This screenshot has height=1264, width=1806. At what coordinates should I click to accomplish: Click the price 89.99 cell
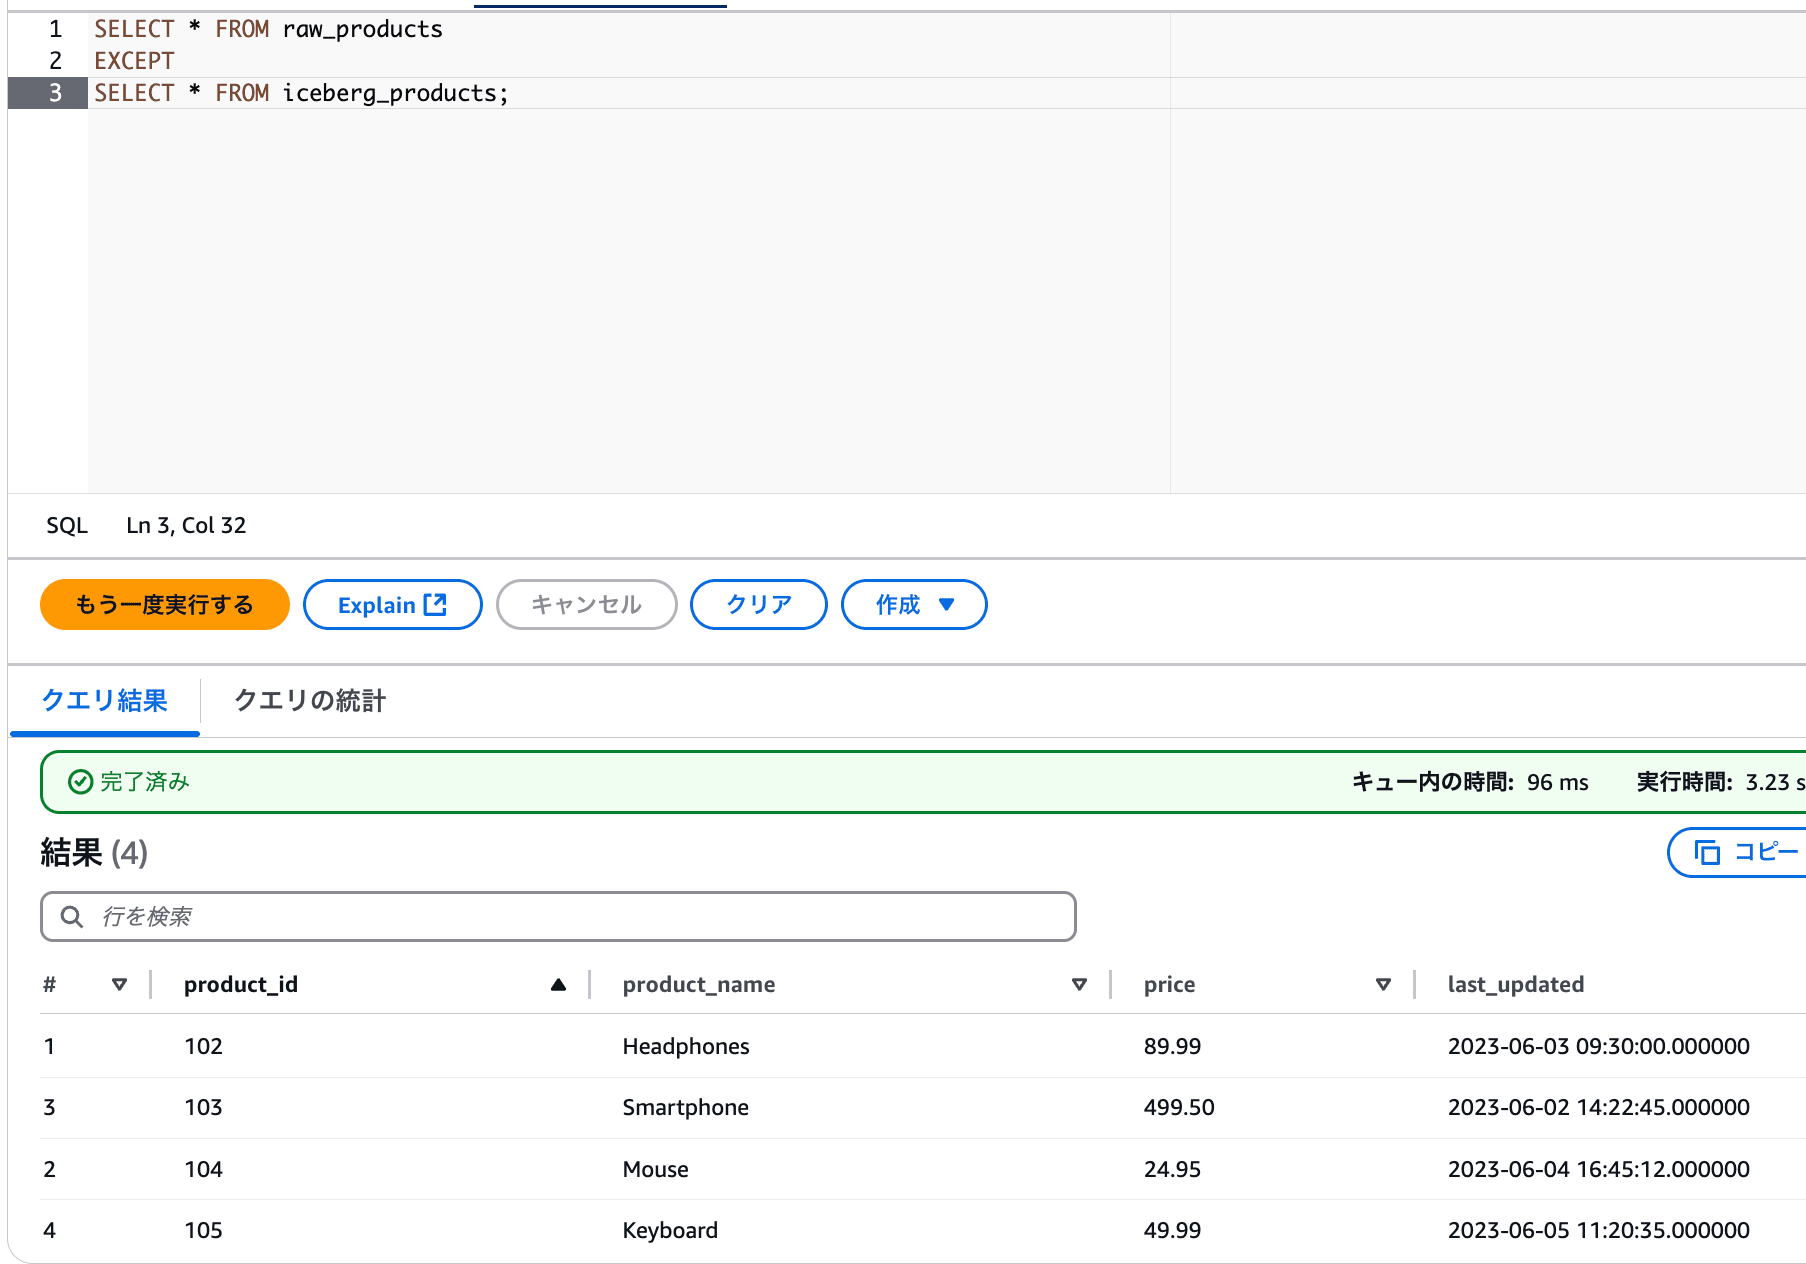[x=1172, y=1046]
